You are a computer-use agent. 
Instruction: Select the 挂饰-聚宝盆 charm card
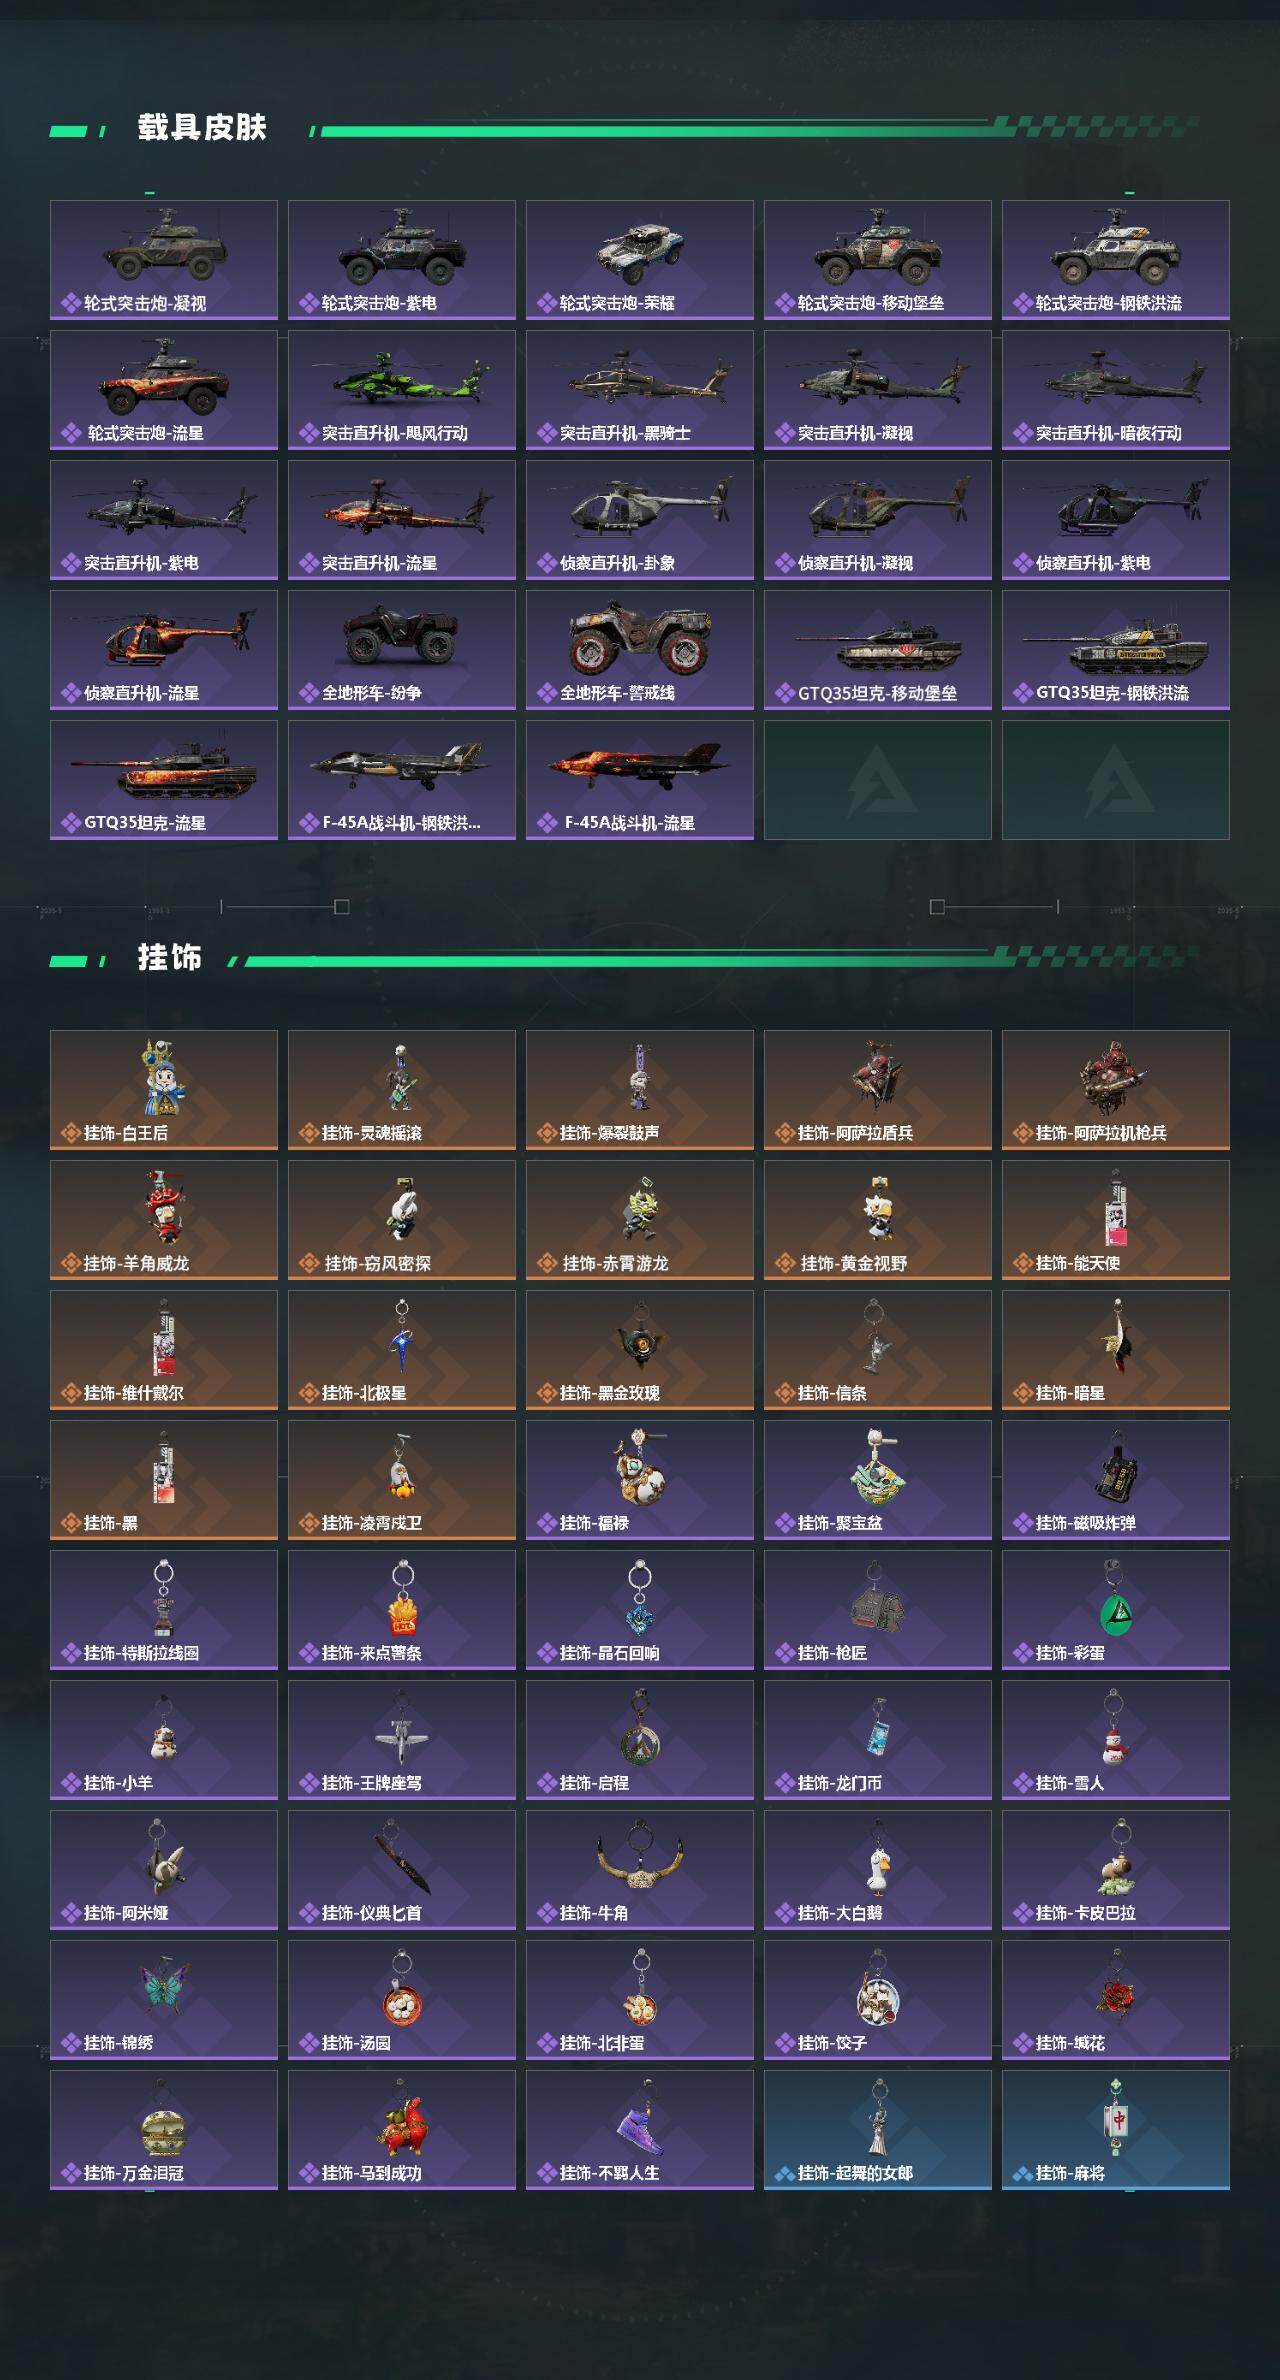click(x=878, y=1480)
